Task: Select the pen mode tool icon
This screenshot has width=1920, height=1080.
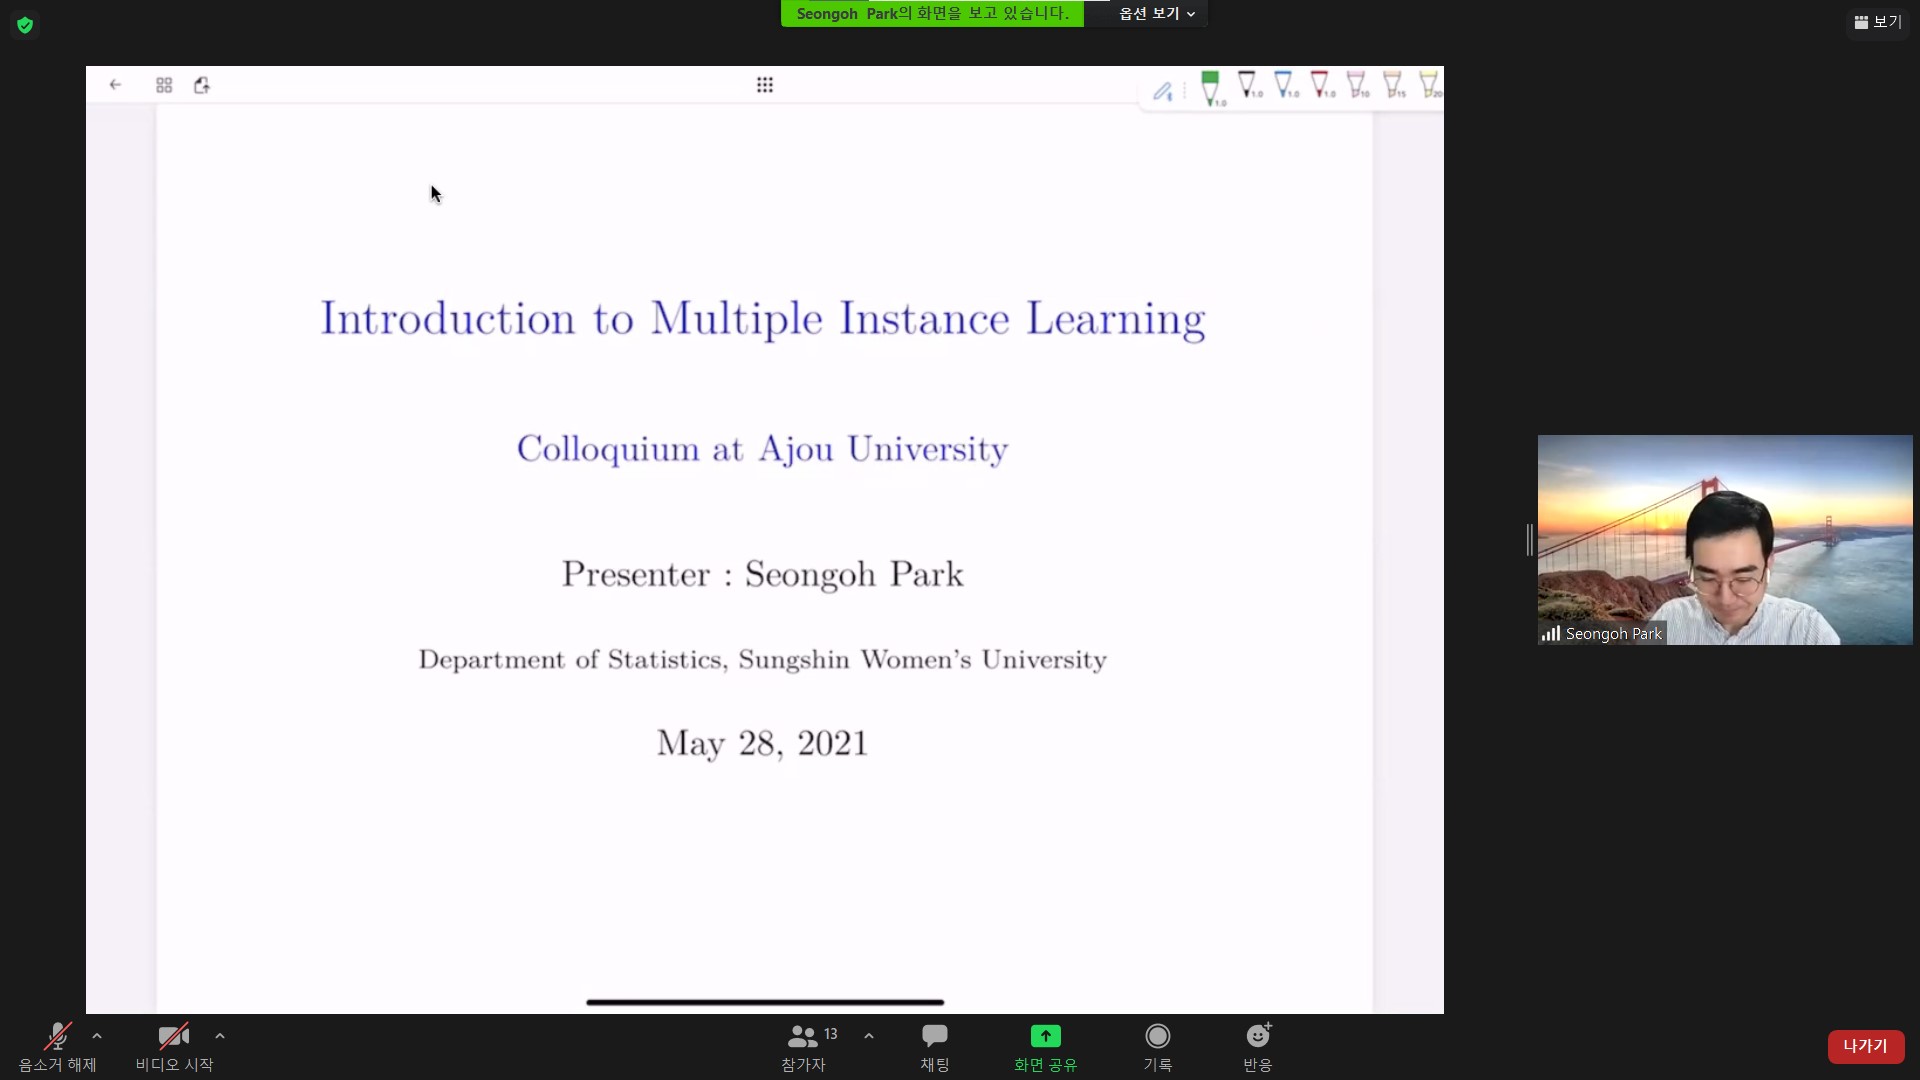Action: coord(1162,91)
